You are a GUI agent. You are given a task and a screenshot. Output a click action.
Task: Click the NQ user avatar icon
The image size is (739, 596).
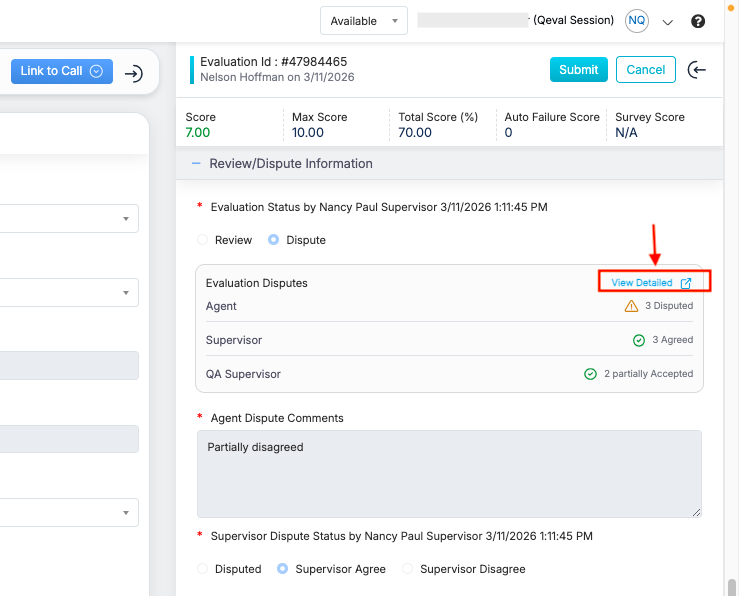point(636,21)
